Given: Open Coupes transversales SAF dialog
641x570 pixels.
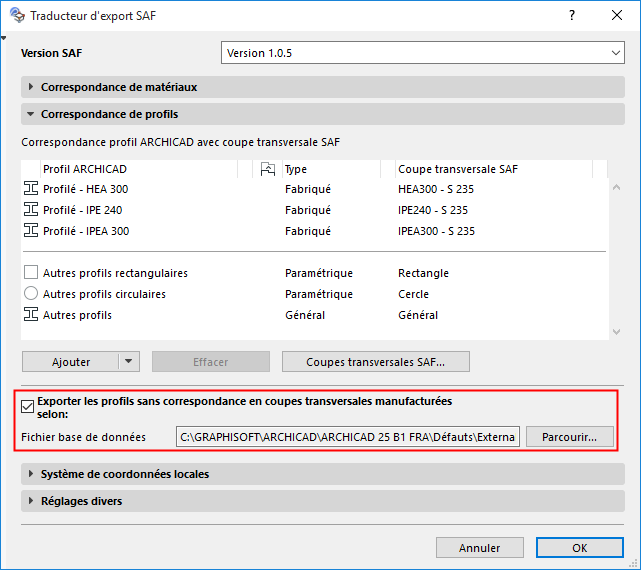Looking at the screenshot, I should (x=376, y=361).
